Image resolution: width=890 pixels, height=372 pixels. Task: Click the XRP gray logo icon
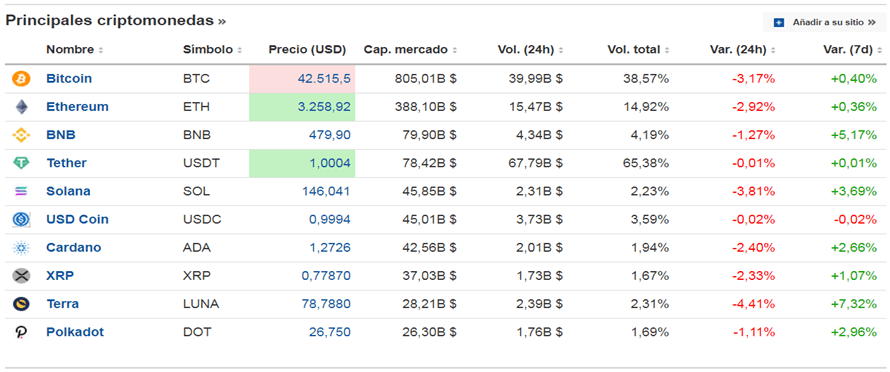point(21,276)
